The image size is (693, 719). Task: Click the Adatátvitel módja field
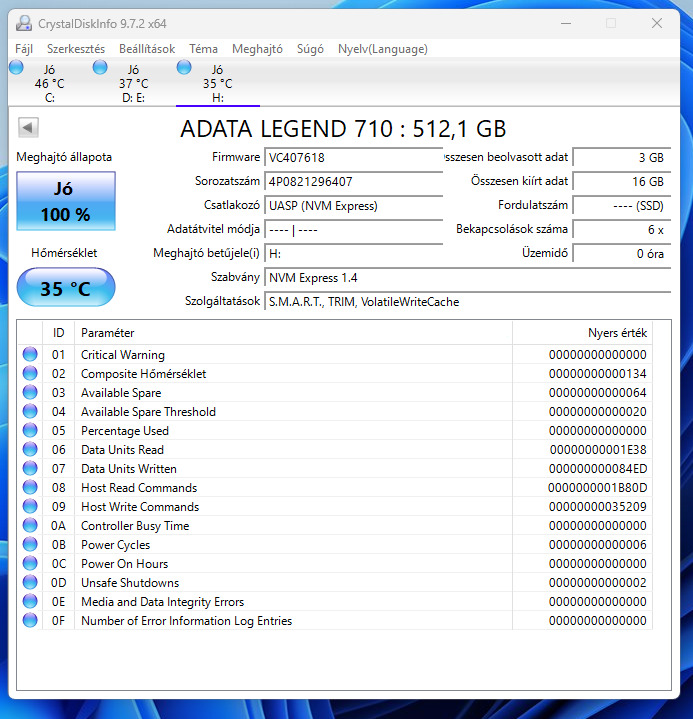point(354,229)
